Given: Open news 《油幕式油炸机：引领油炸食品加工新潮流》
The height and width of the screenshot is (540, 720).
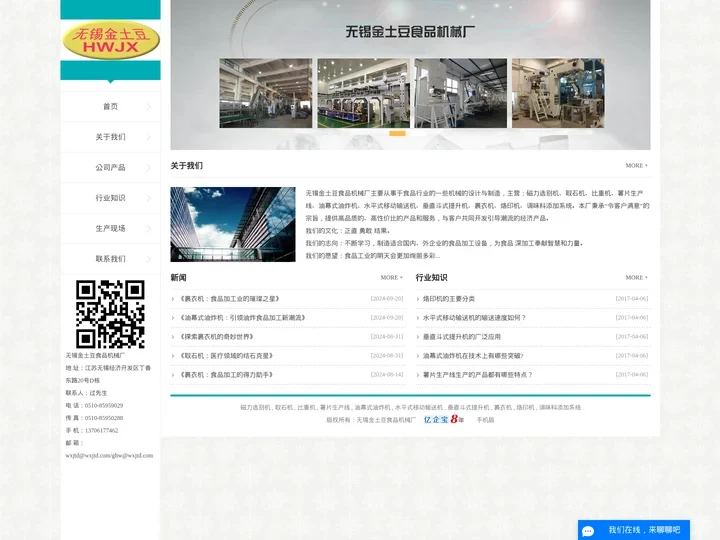Looking at the screenshot, I should point(242,318).
